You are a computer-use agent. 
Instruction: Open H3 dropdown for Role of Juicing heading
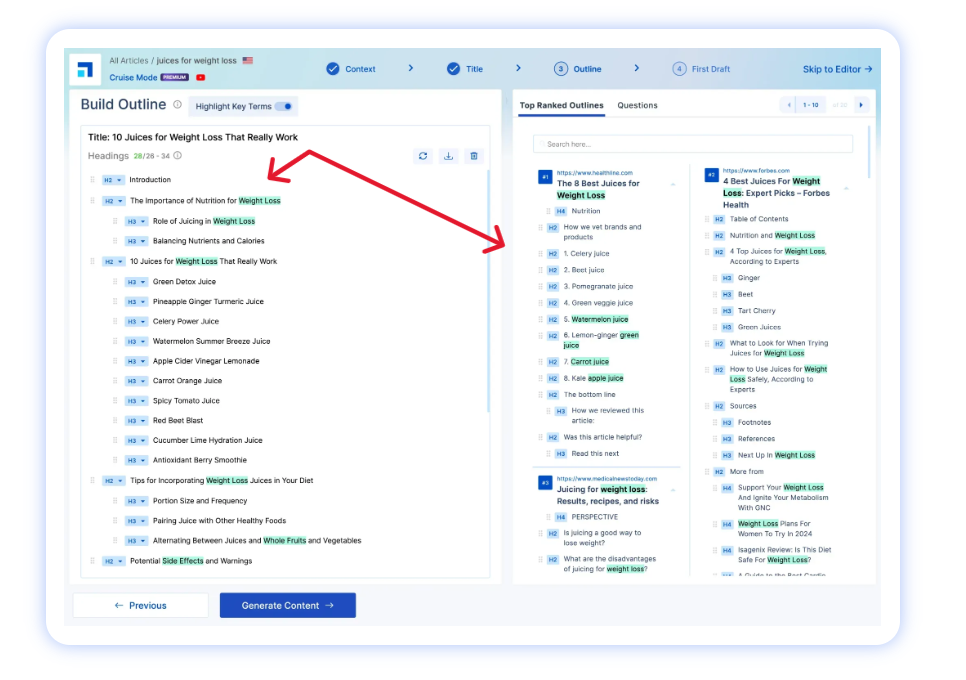[136, 221]
